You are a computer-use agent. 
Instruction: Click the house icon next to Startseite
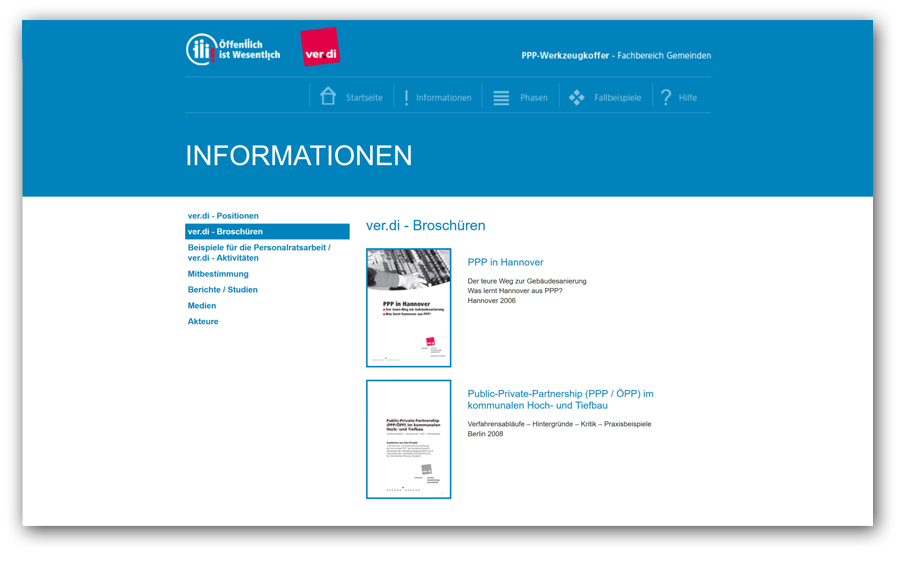click(328, 96)
